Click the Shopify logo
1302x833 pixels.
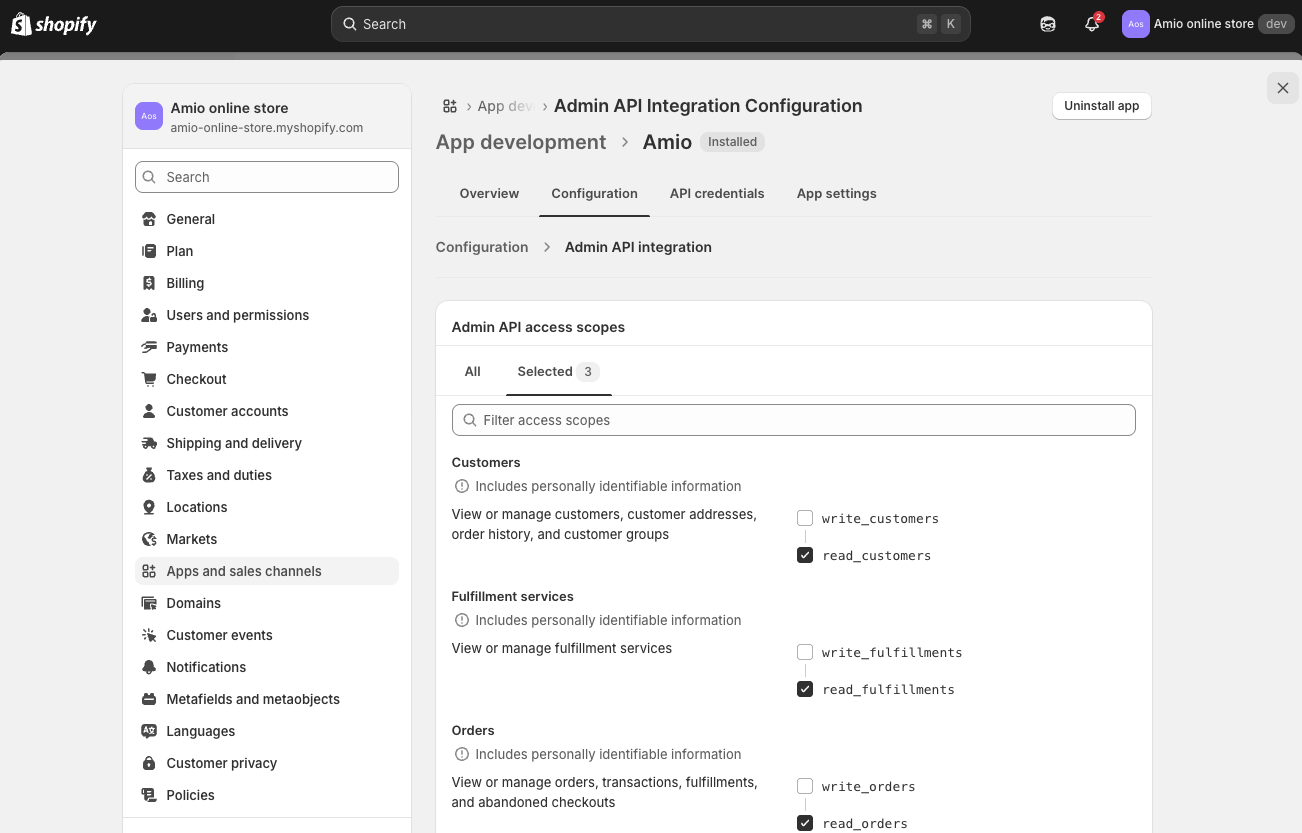[x=54, y=24]
